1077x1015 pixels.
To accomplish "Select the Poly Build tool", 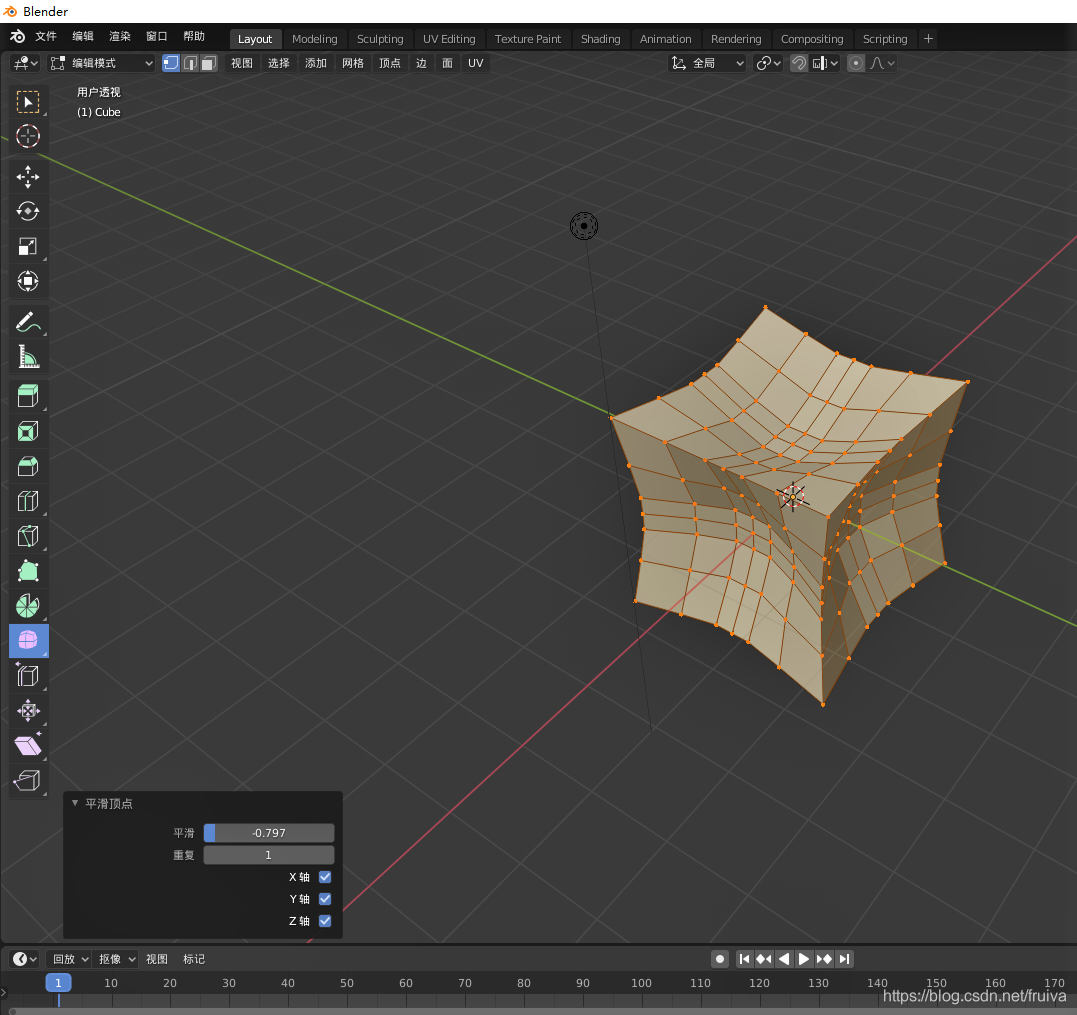I will pyautogui.click(x=27, y=571).
